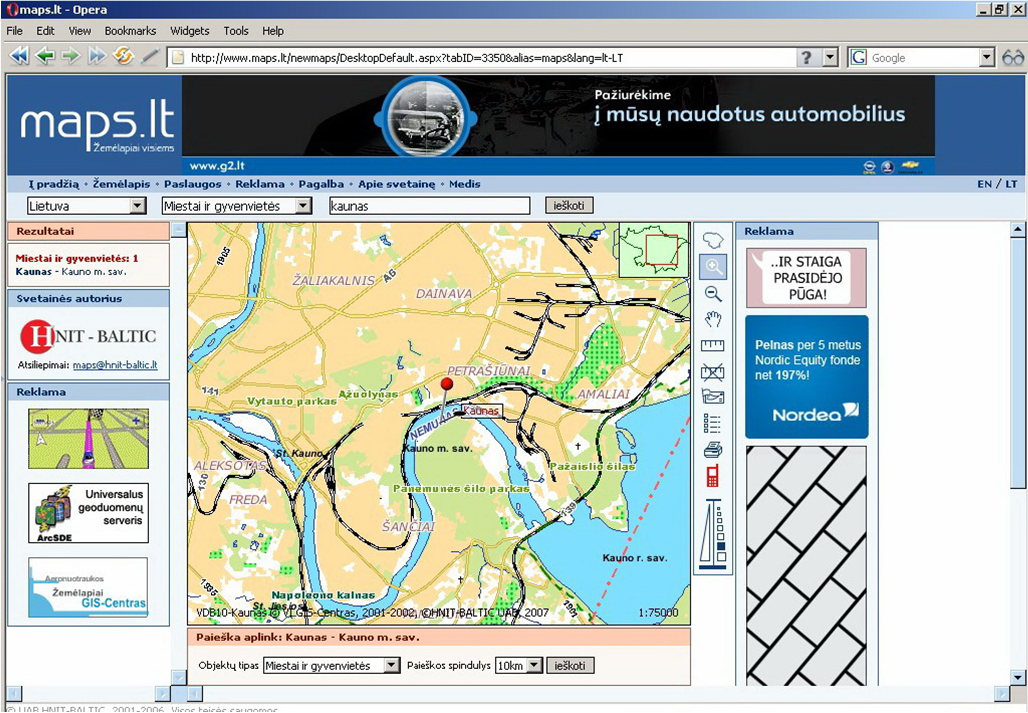
Task: Select the zoom in magnifier tool
Action: (713, 267)
